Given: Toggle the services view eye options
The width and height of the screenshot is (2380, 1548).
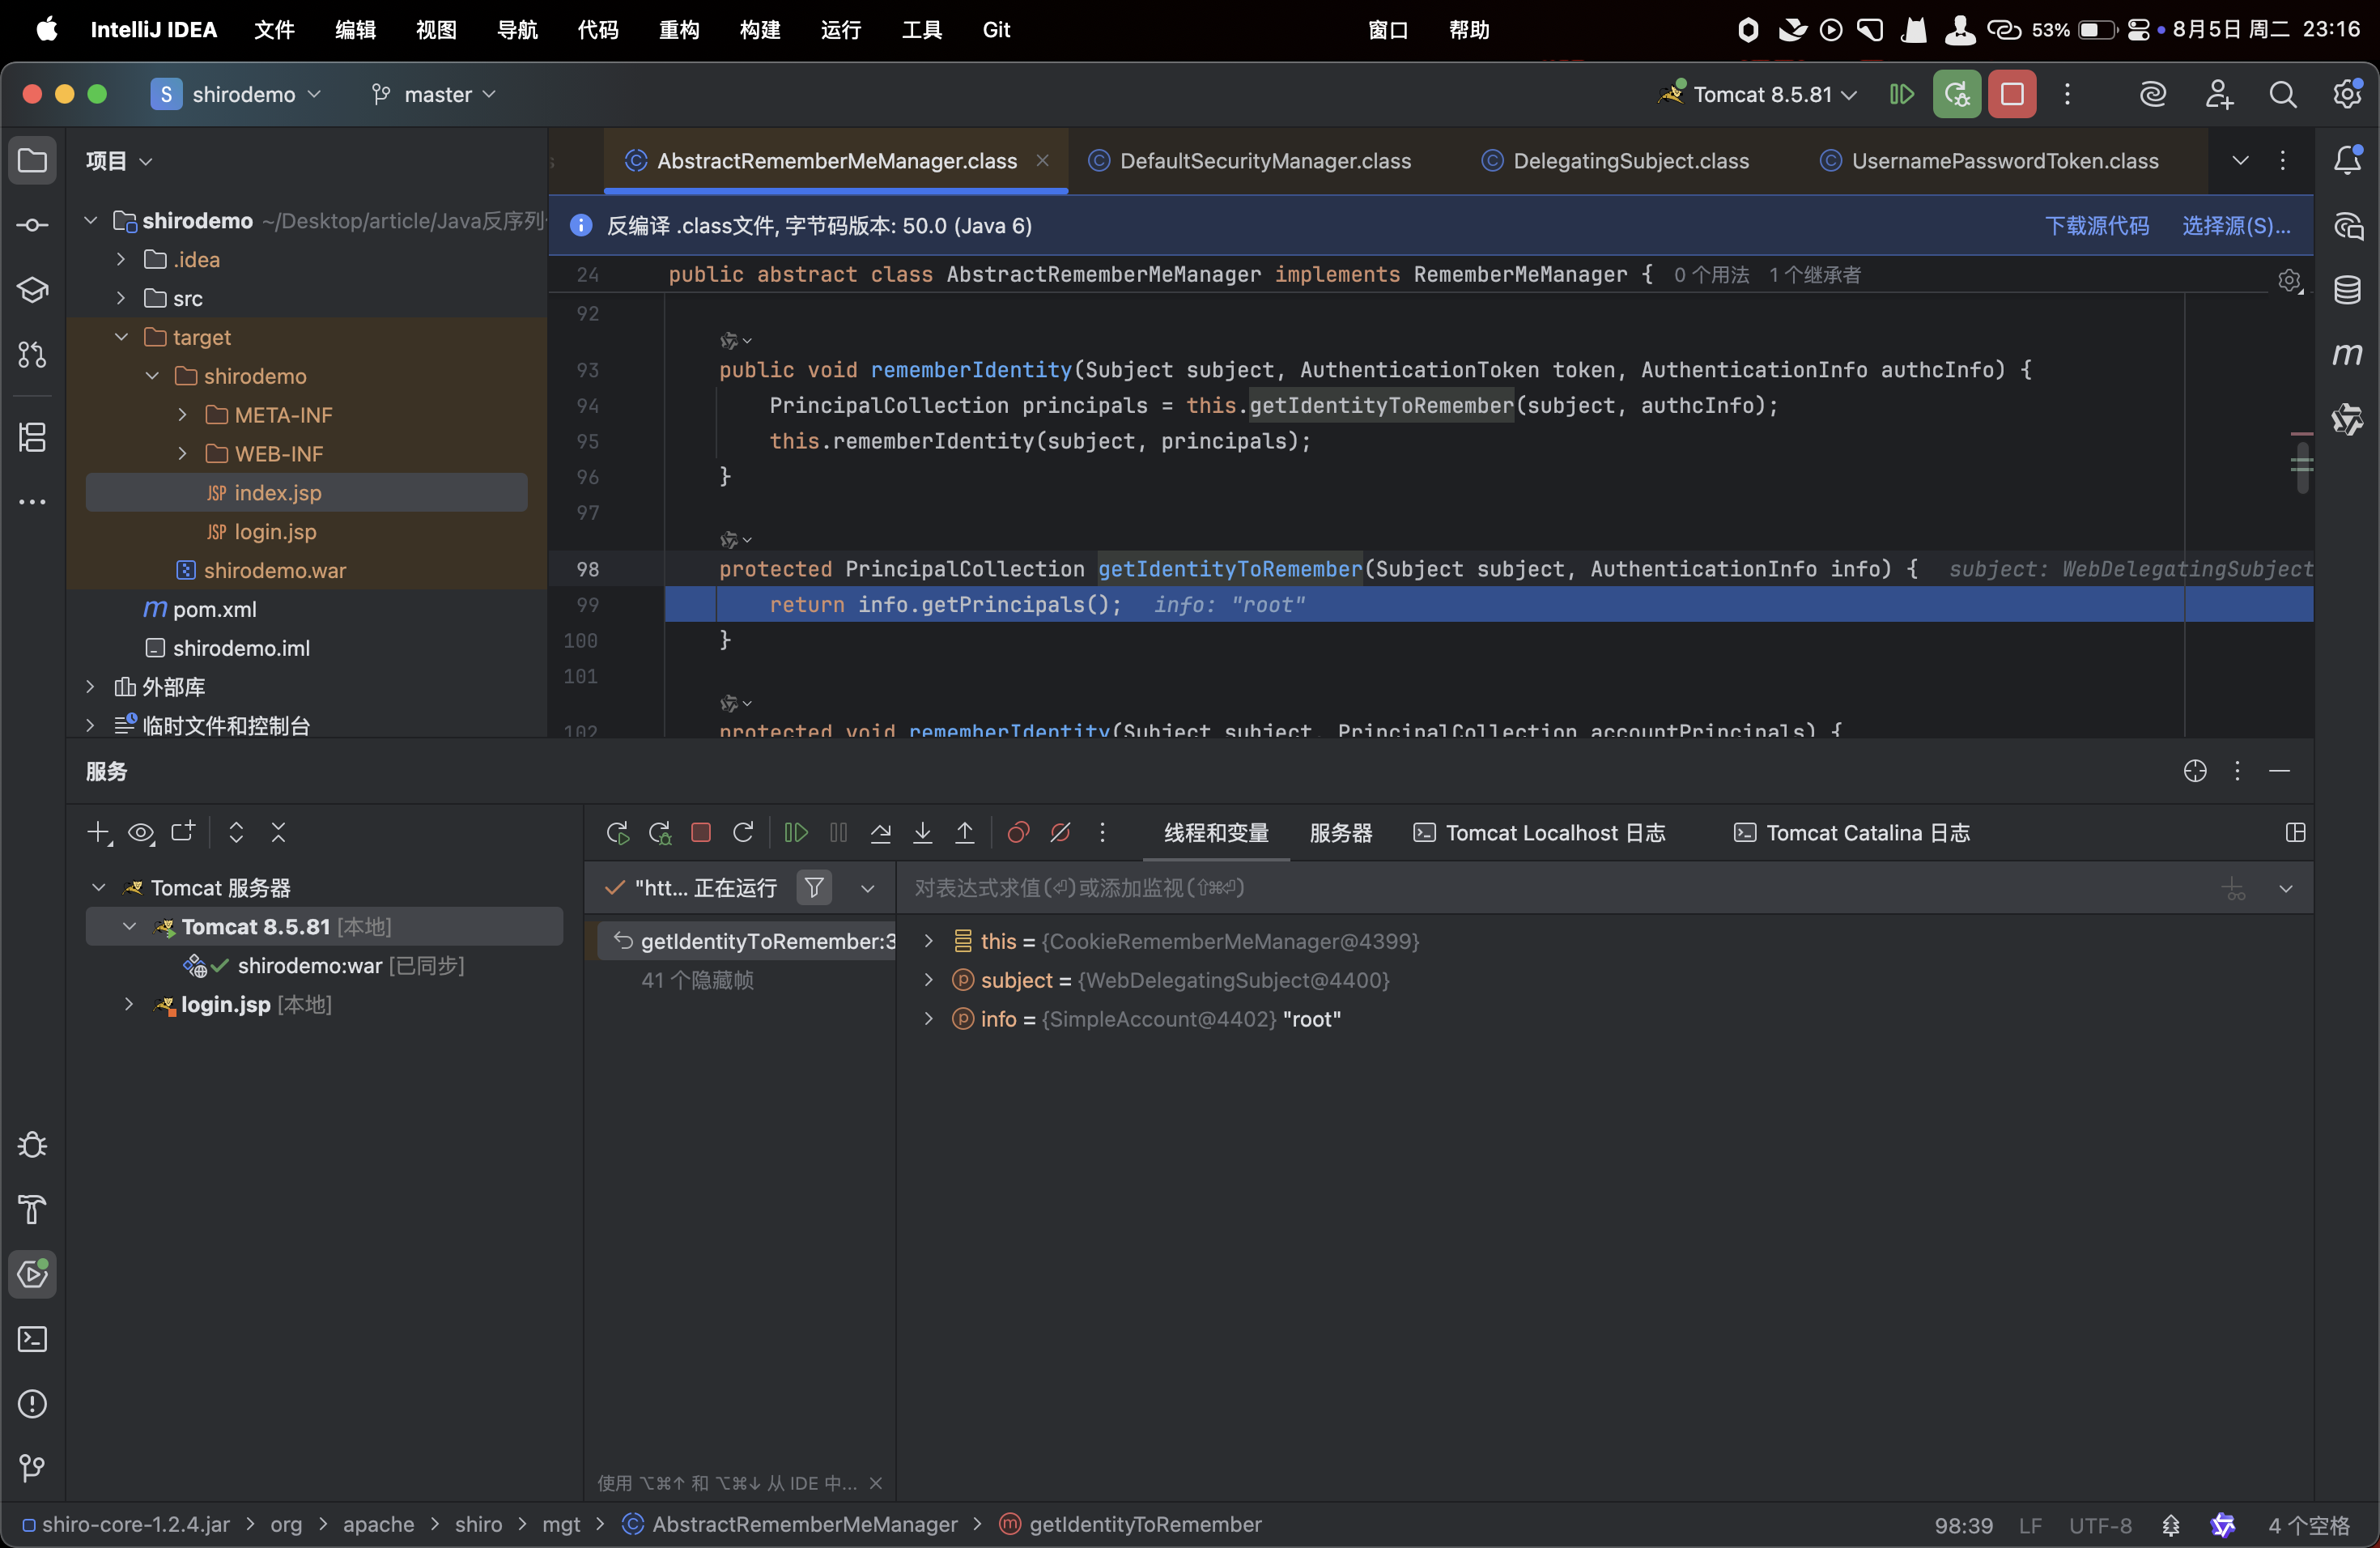Looking at the screenshot, I should pyautogui.click(x=141, y=832).
